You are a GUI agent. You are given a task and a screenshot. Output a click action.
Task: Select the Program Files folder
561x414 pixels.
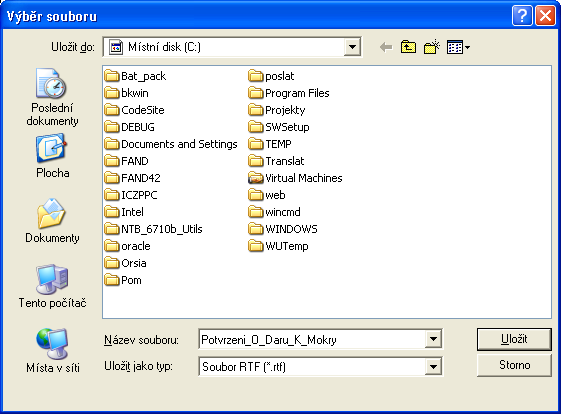point(289,93)
